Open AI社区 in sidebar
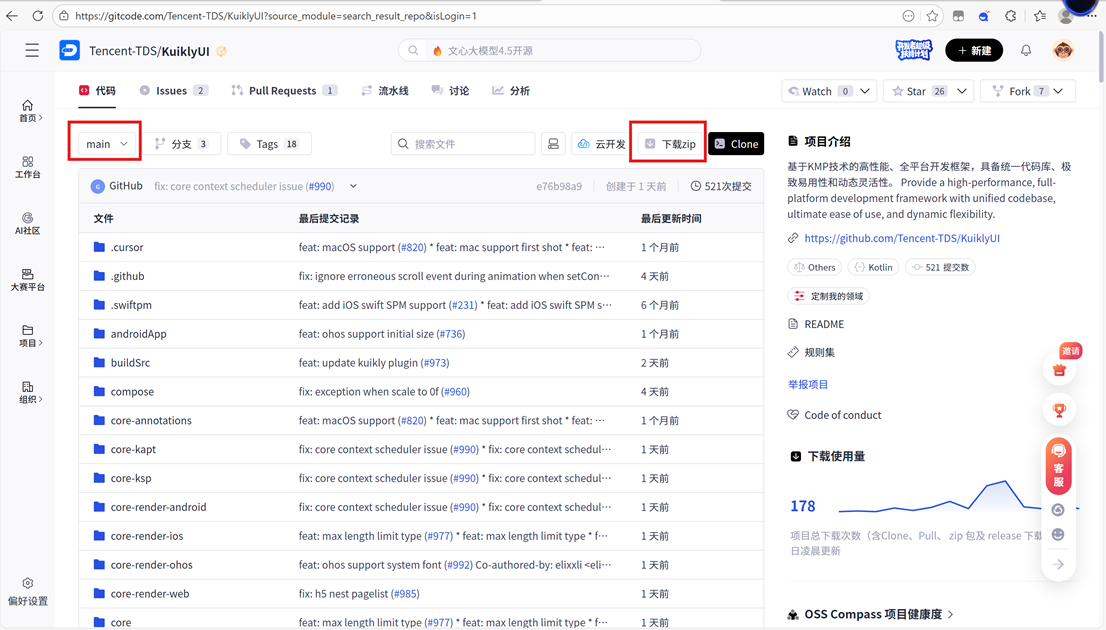 point(28,224)
